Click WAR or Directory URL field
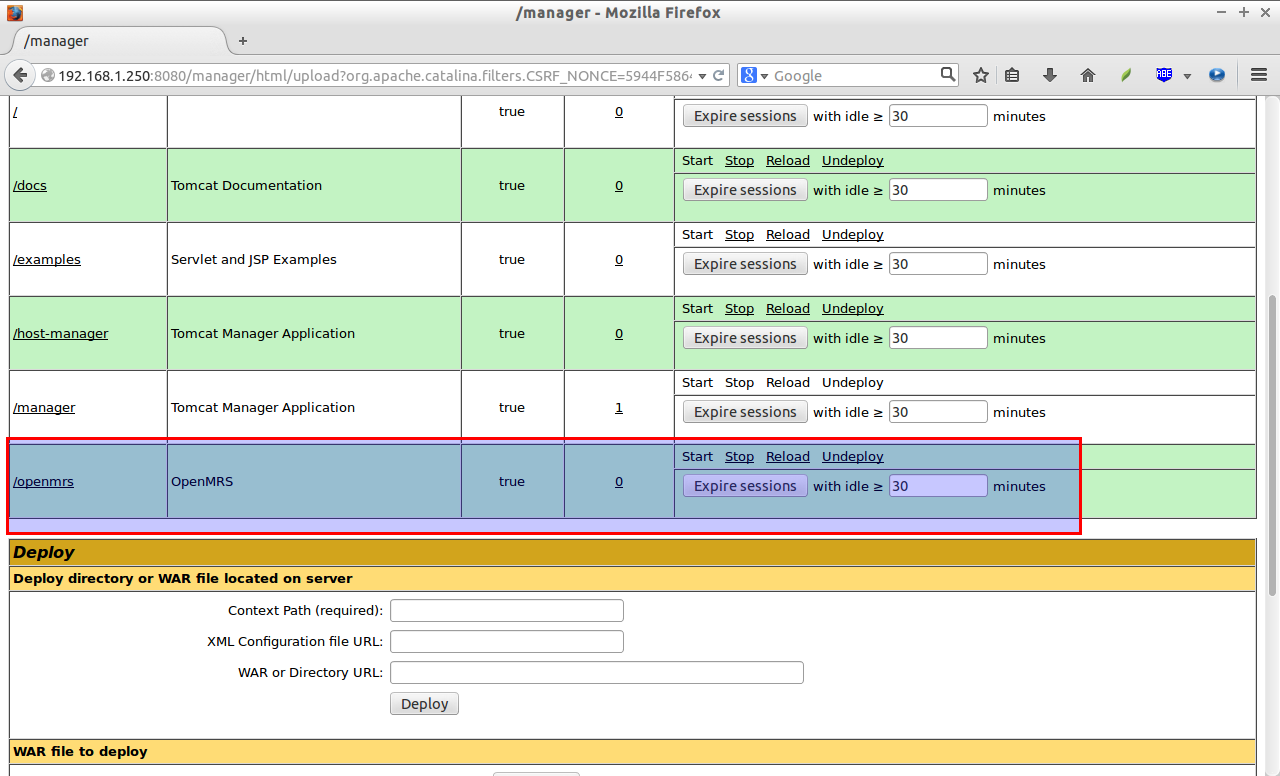The image size is (1280, 776). pos(597,673)
